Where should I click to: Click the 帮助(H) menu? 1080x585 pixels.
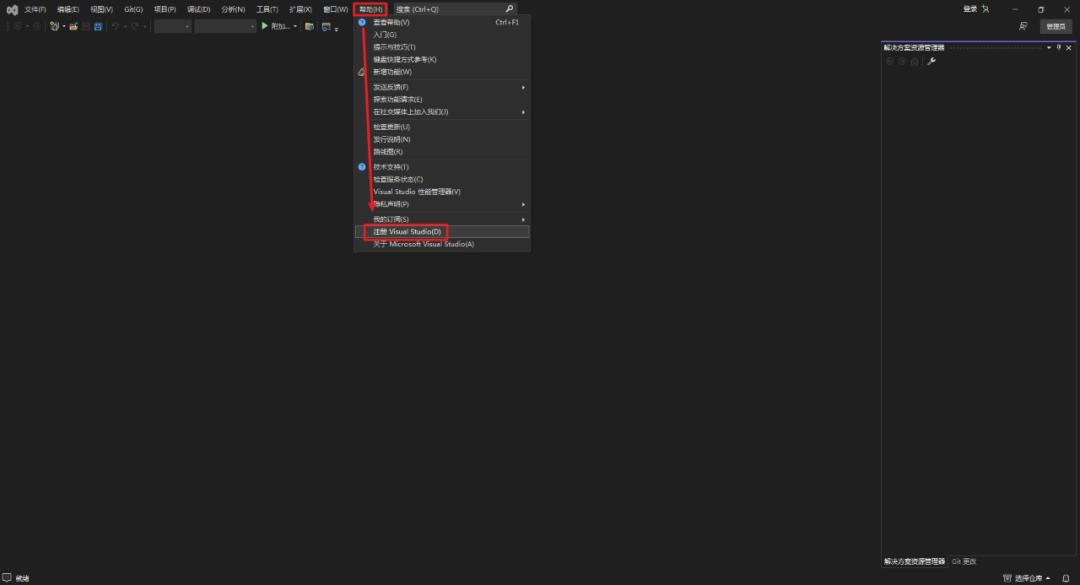(x=371, y=10)
